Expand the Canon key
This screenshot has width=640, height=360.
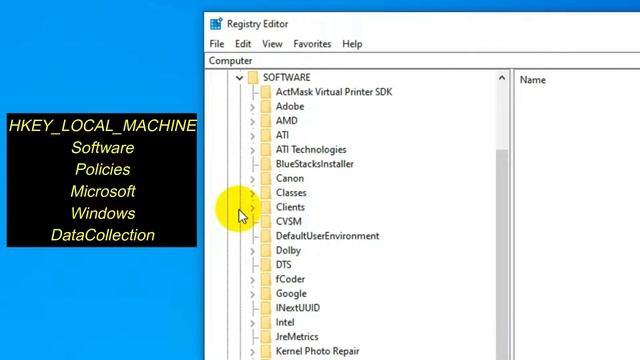tap(252, 179)
